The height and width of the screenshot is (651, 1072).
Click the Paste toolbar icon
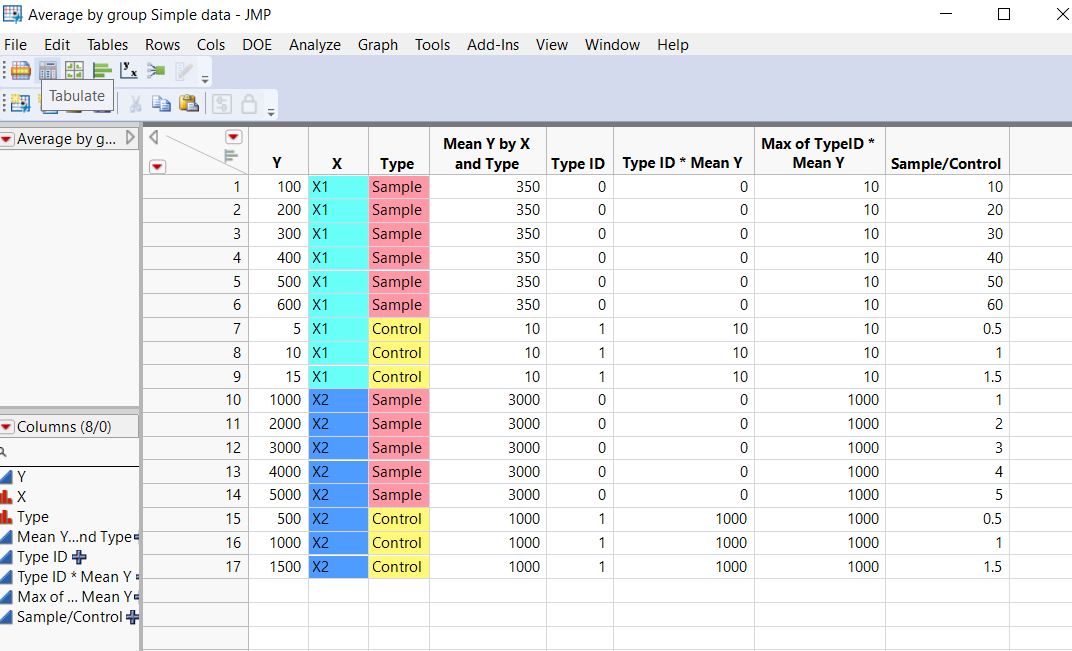pos(188,103)
